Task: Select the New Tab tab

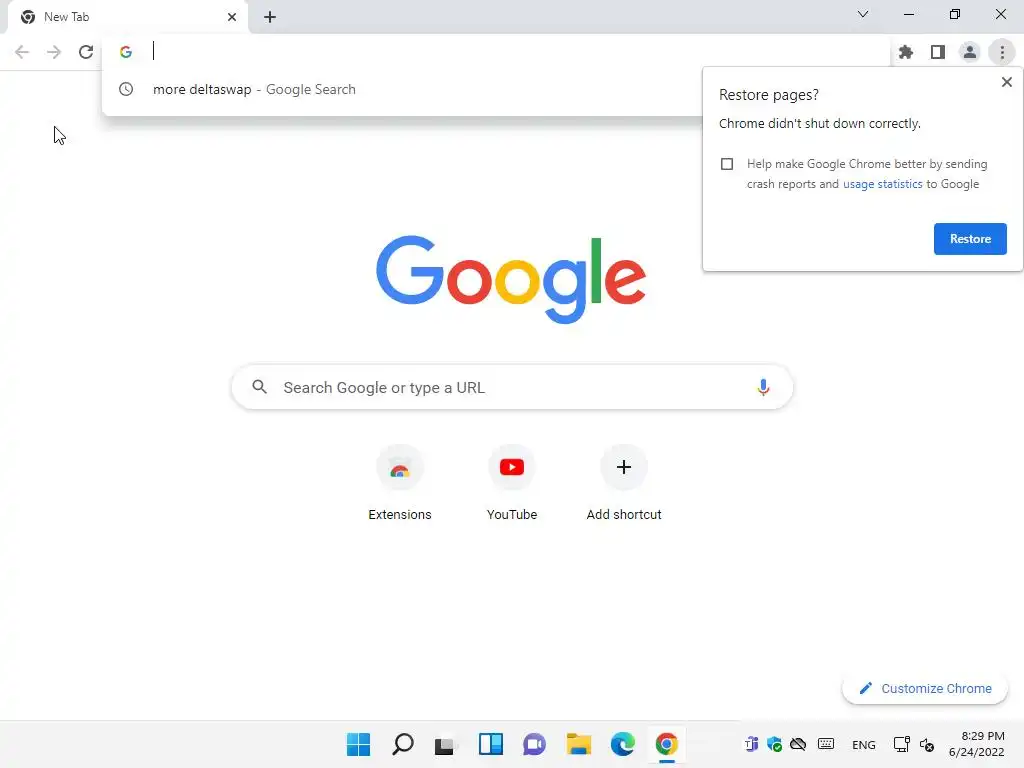Action: pyautogui.click(x=127, y=17)
